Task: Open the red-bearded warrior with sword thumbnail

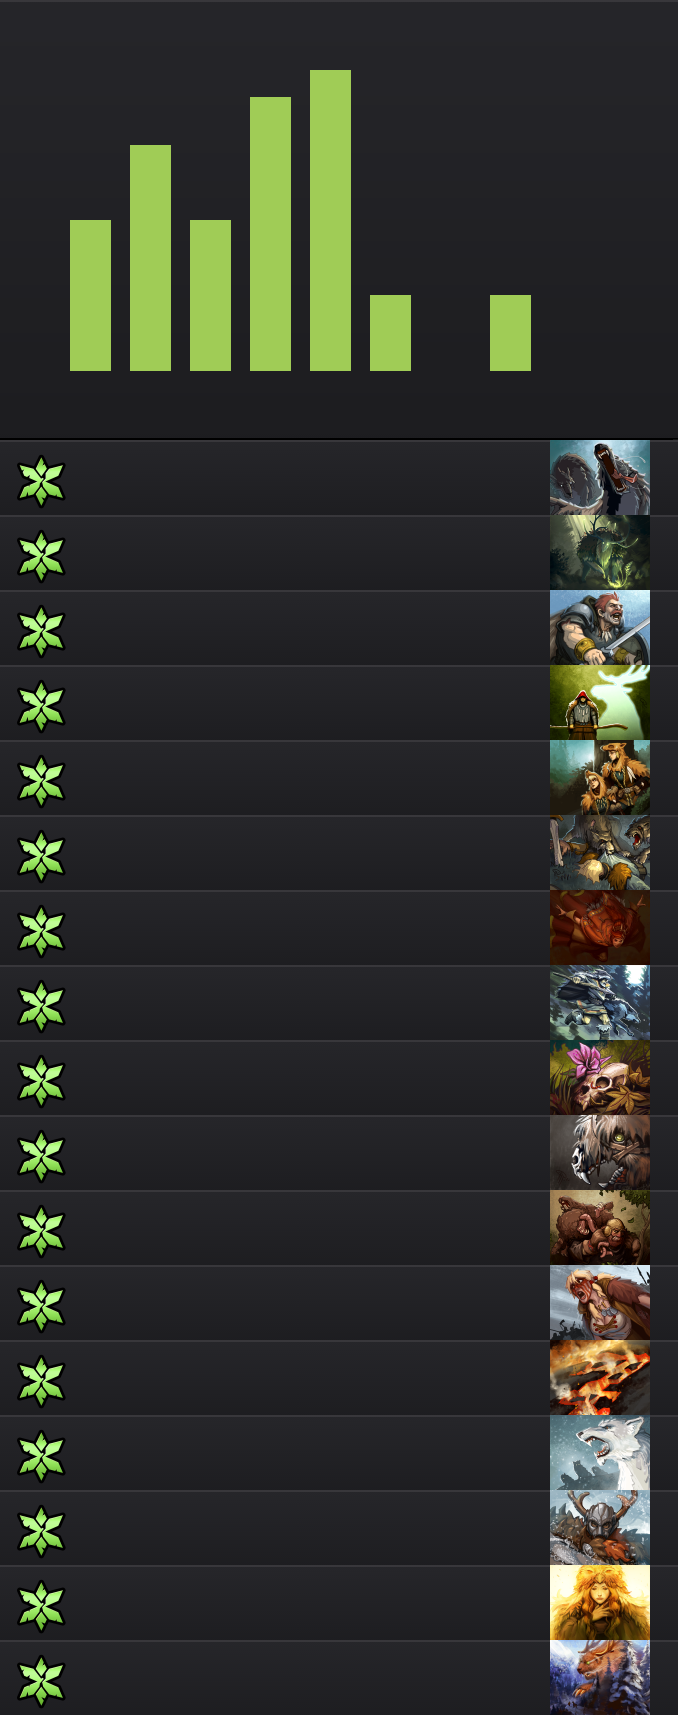Action: tap(600, 628)
